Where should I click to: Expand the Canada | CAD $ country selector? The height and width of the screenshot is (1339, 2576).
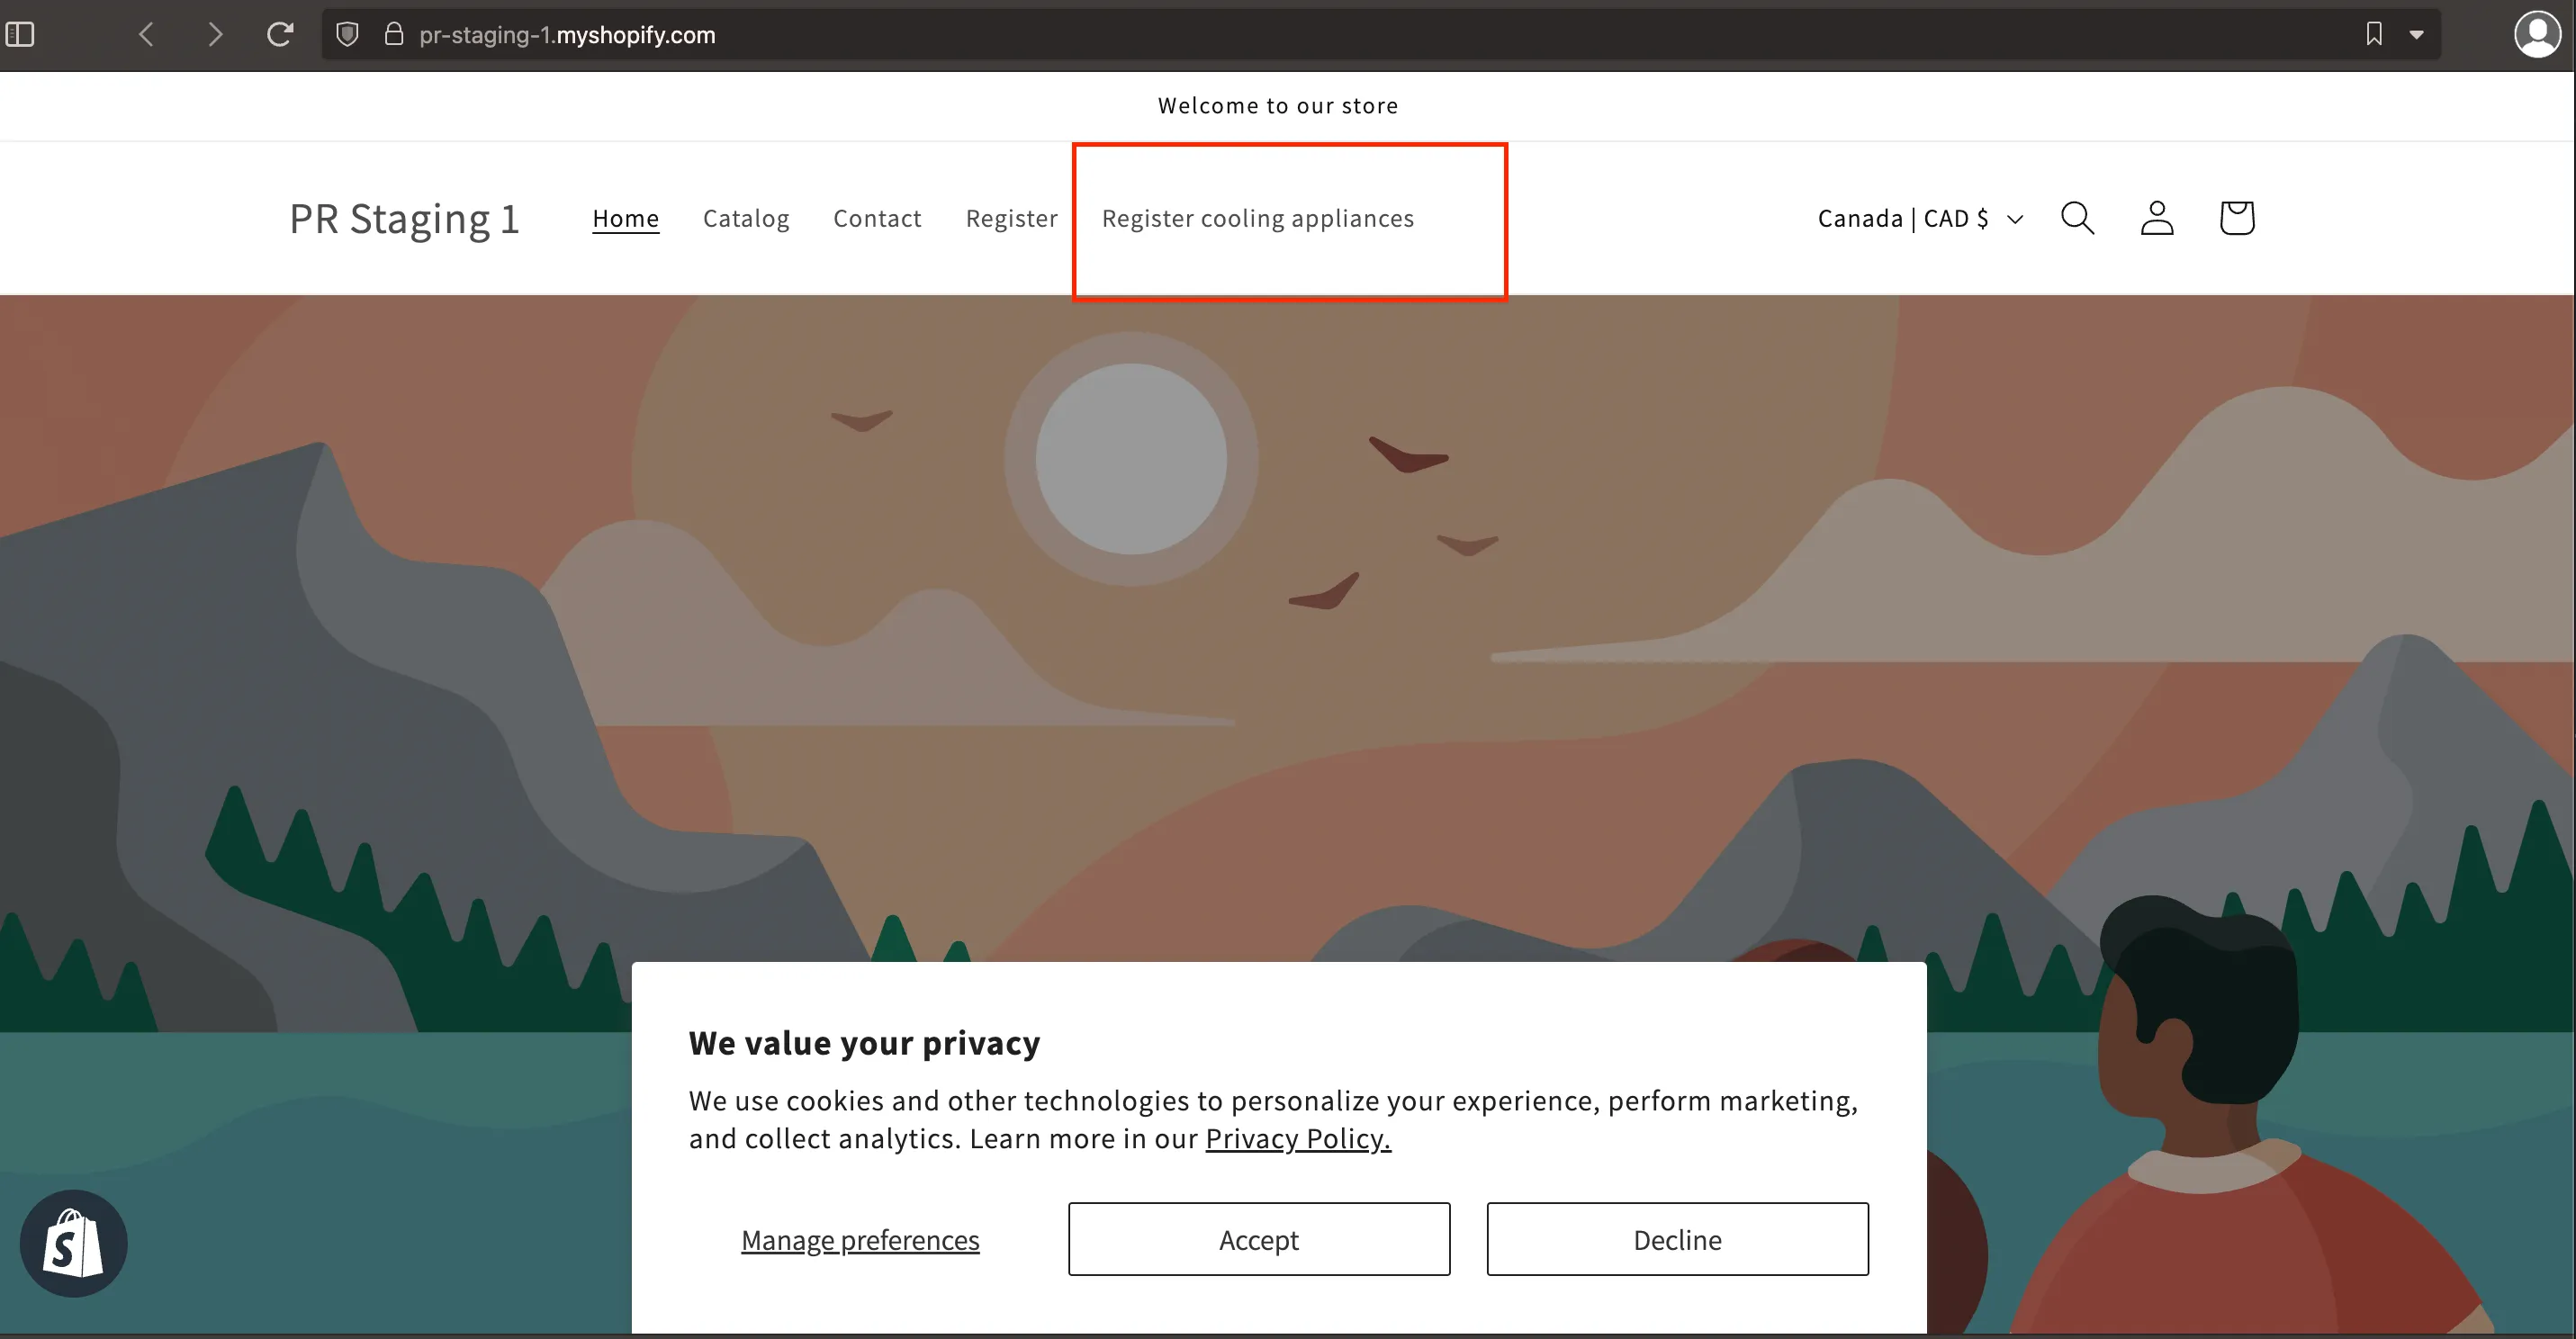pos(1920,218)
